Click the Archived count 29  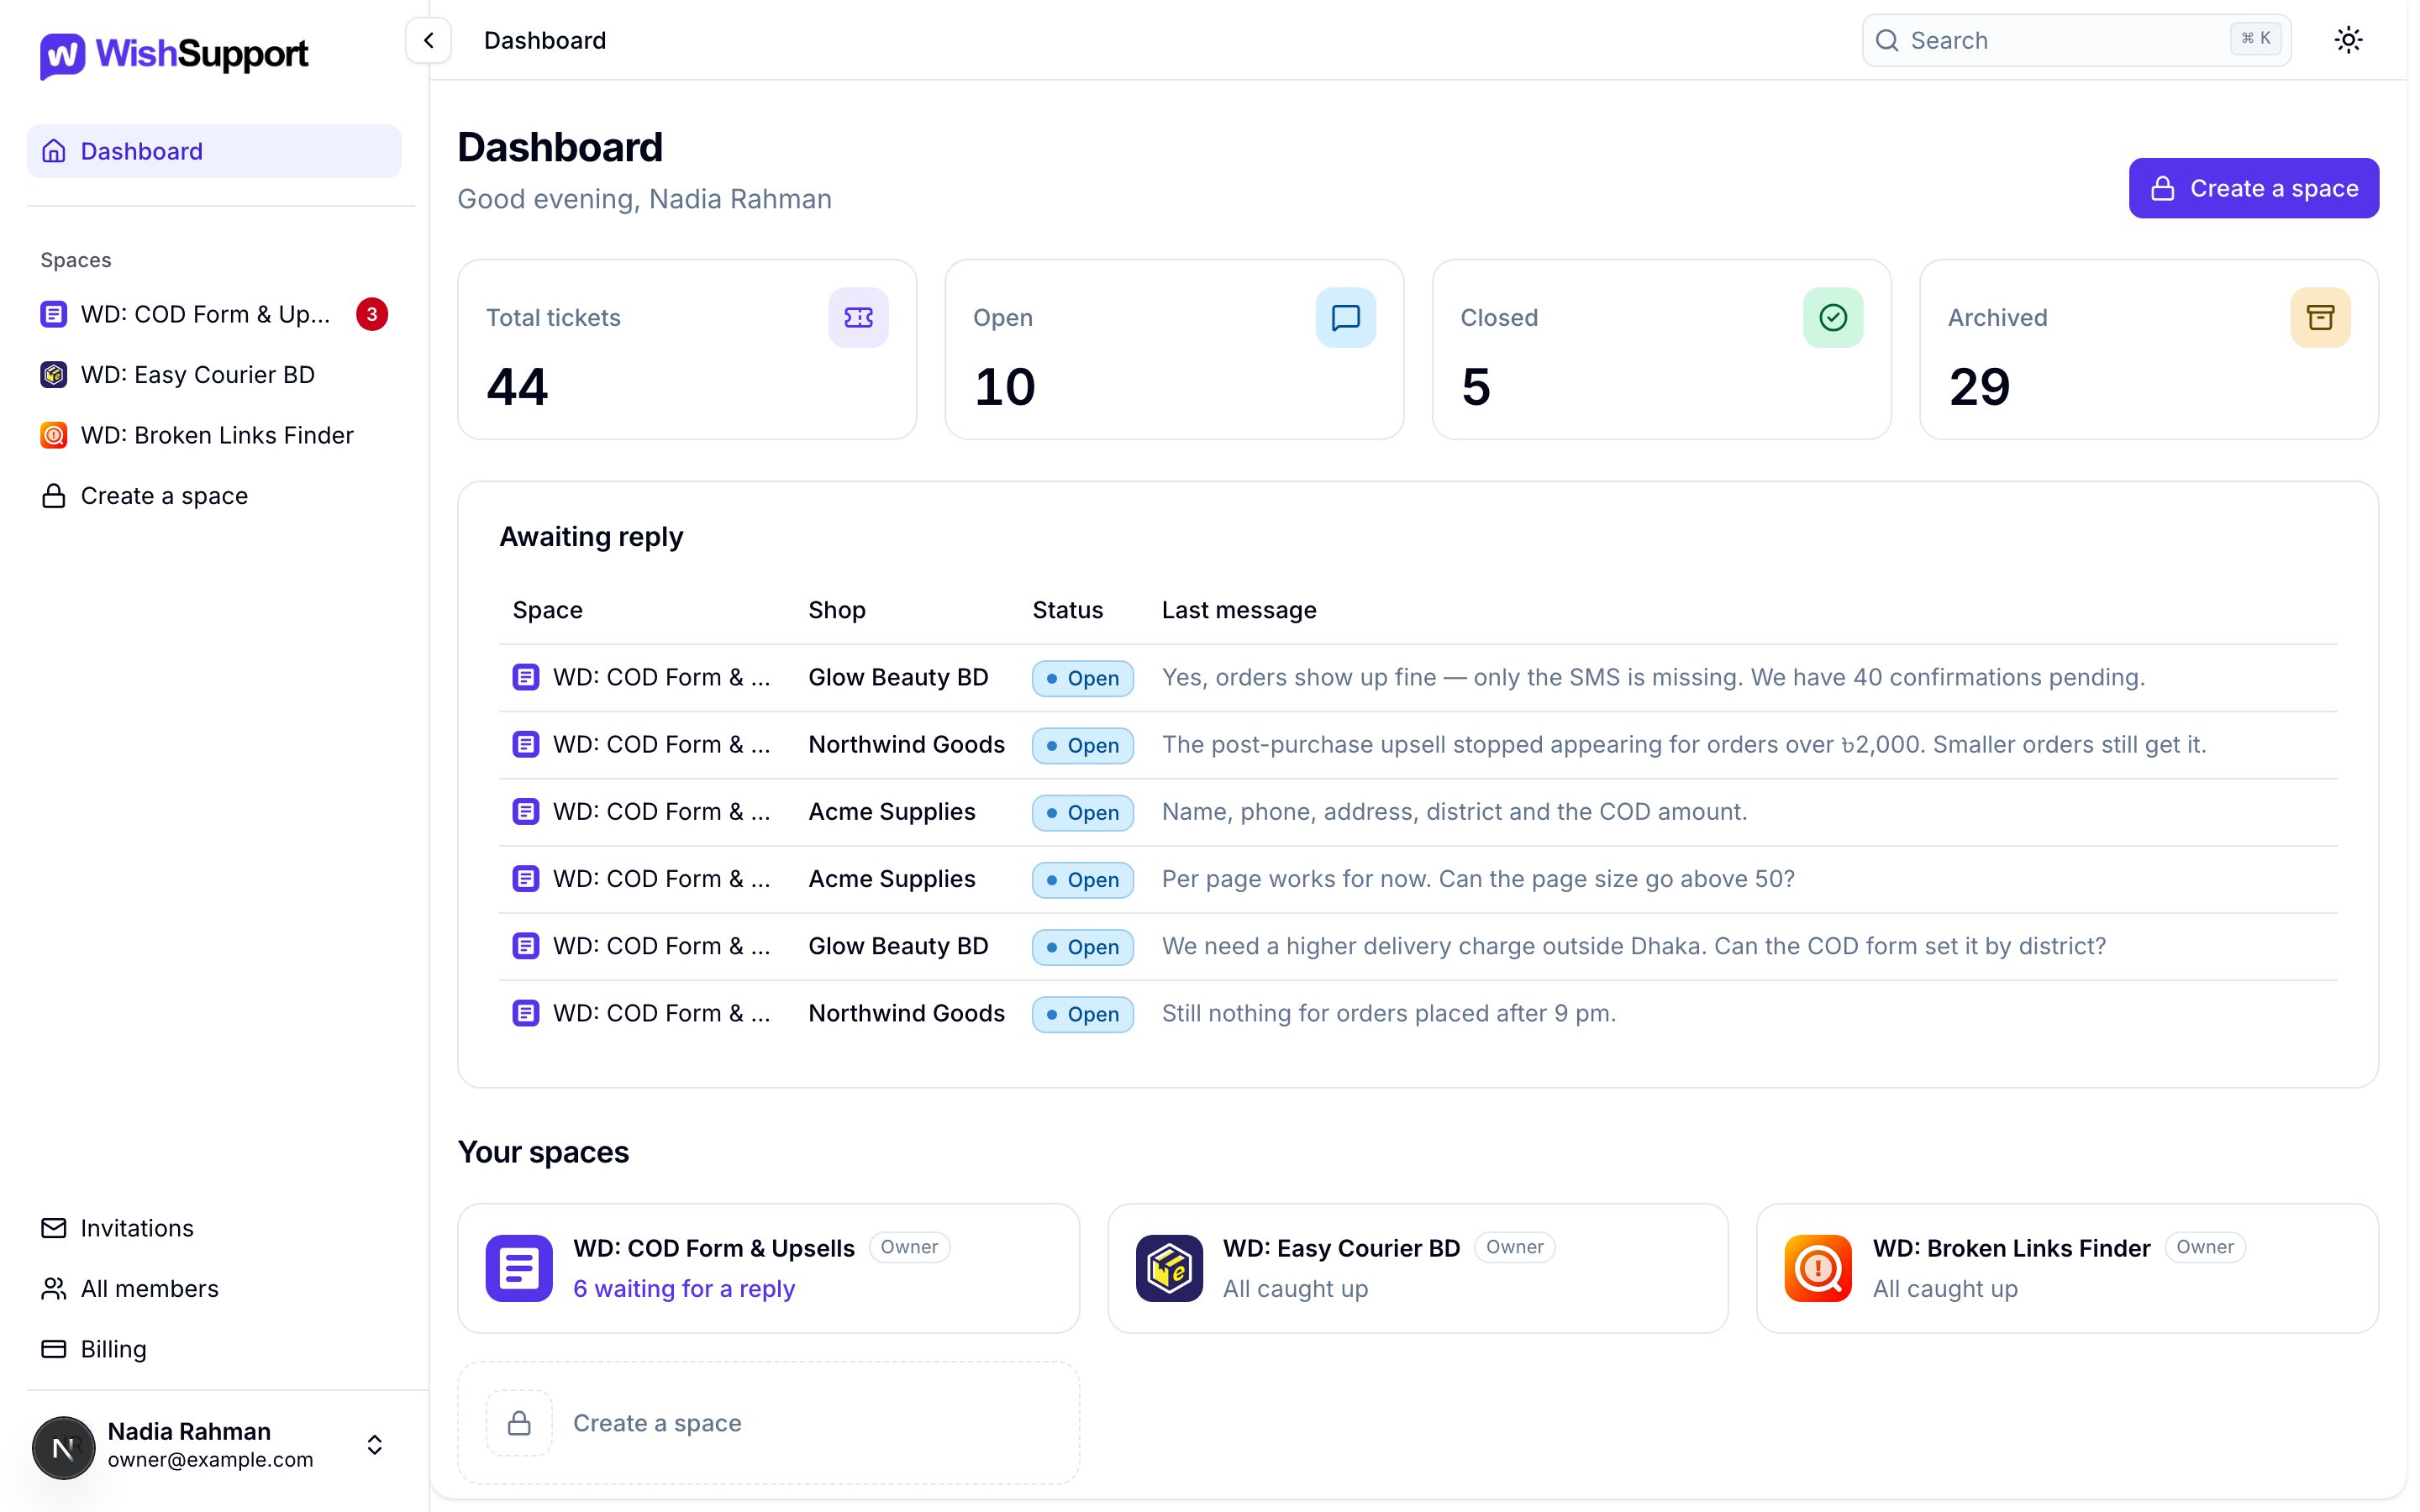tap(1979, 387)
